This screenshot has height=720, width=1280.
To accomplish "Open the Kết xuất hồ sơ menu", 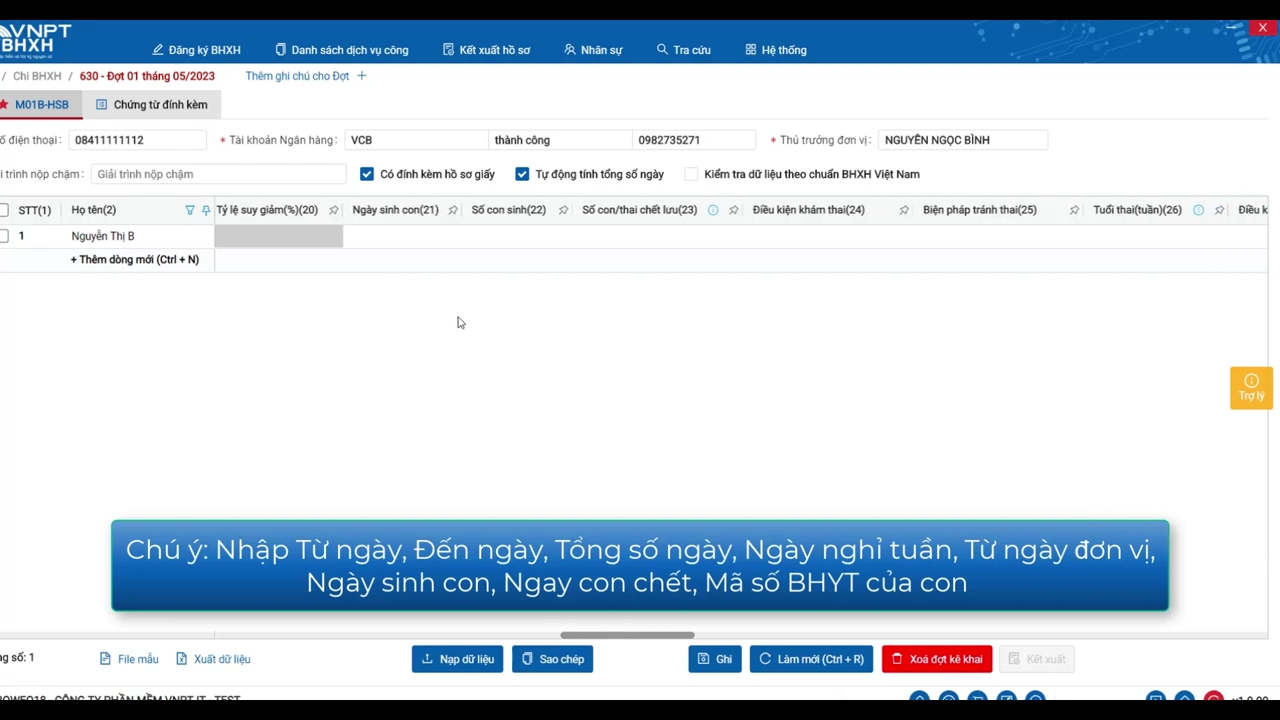I will coord(486,50).
